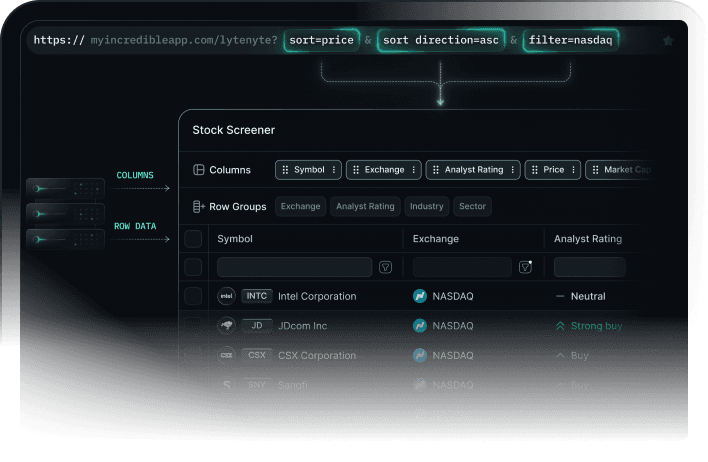Grab the drag handle on Exchange column pill
Image resolution: width=708 pixels, height=462 pixels.
[x=356, y=170]
